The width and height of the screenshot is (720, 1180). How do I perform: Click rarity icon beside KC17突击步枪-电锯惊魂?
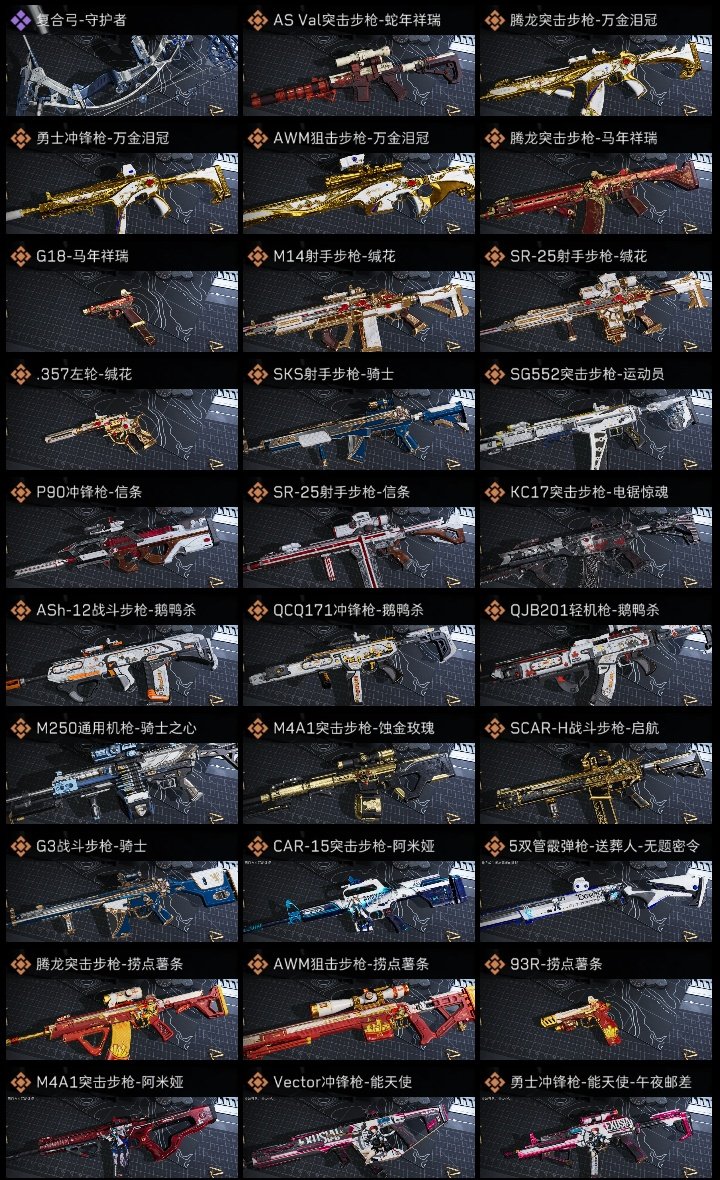(494, 492)
